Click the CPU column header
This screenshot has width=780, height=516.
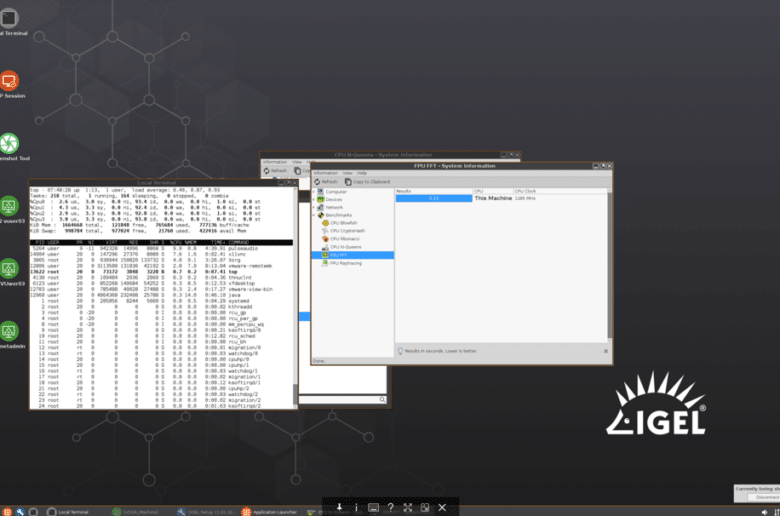(x=493, y=191)
